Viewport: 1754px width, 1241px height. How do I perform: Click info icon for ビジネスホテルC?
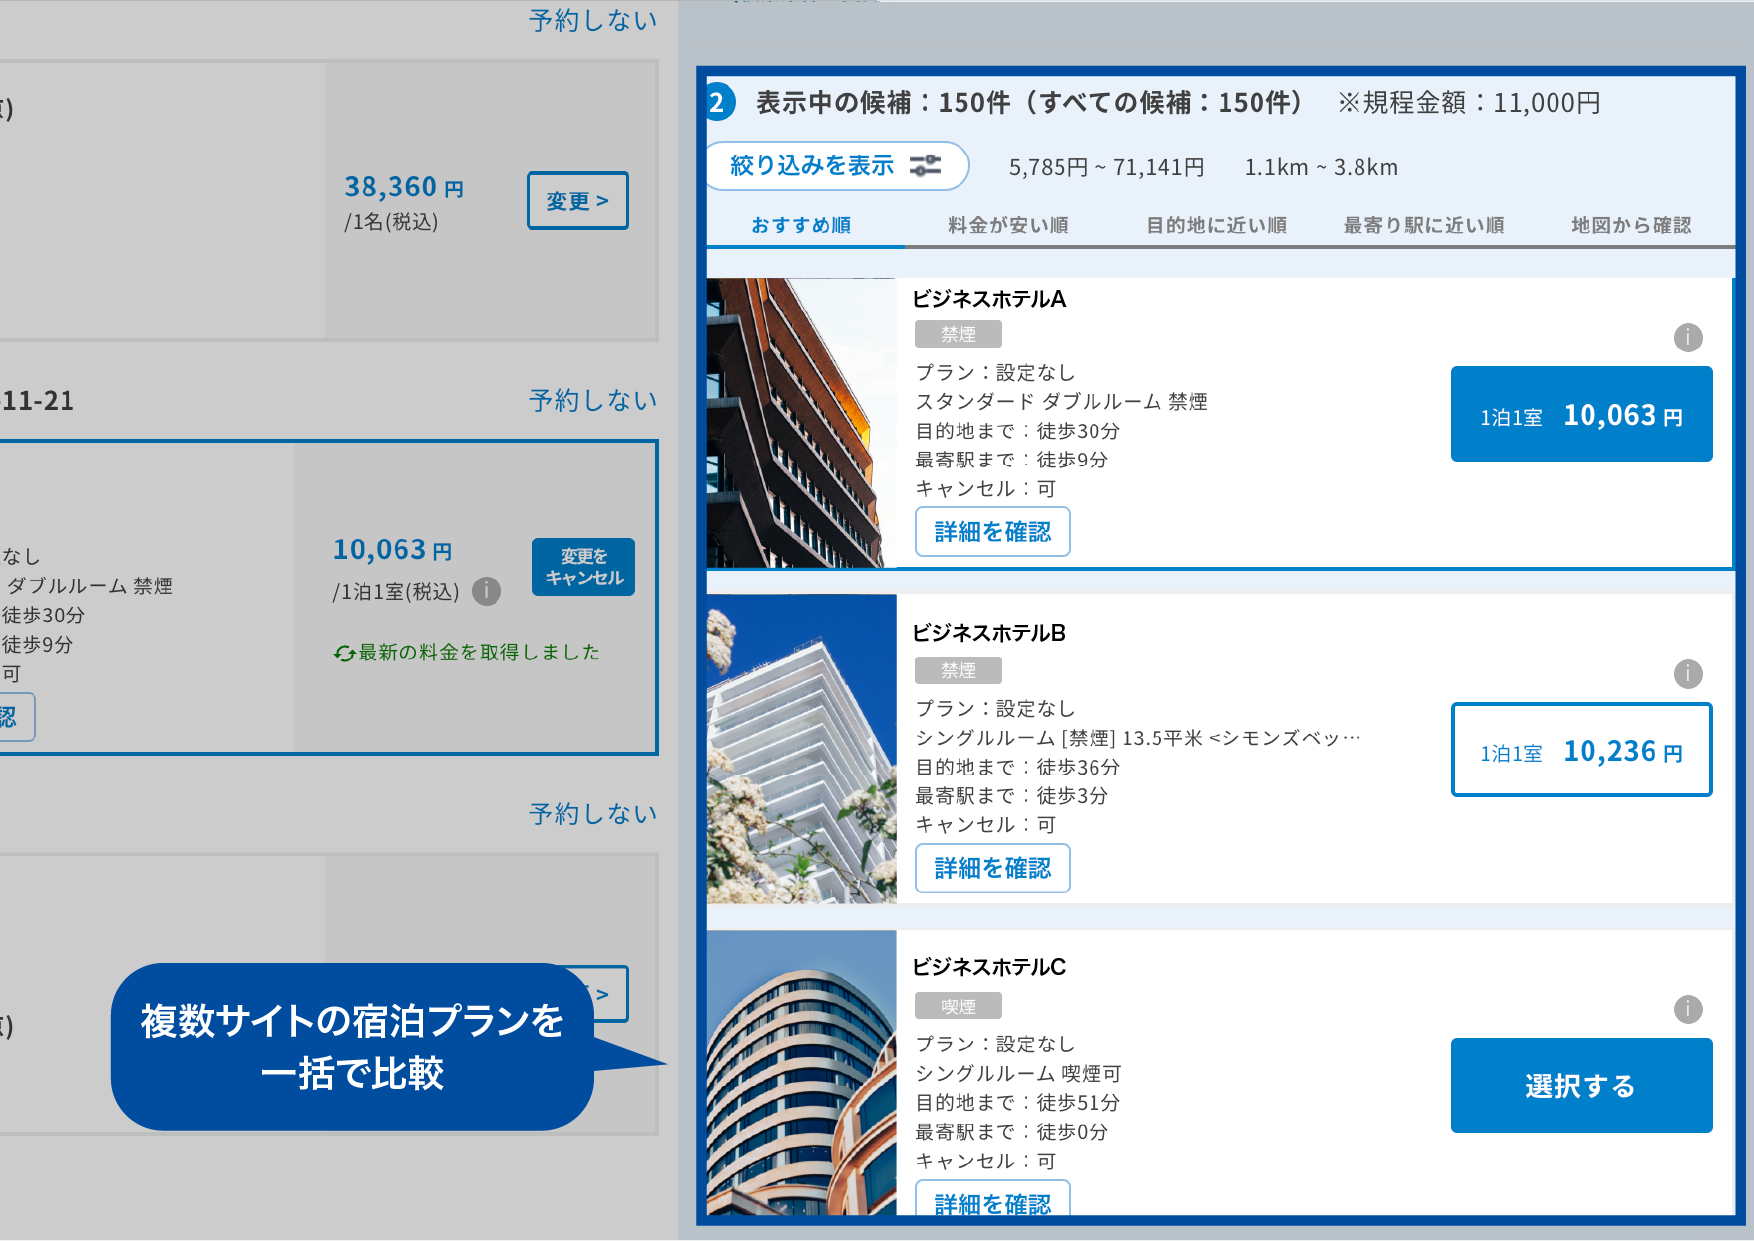[1688, 1009]
